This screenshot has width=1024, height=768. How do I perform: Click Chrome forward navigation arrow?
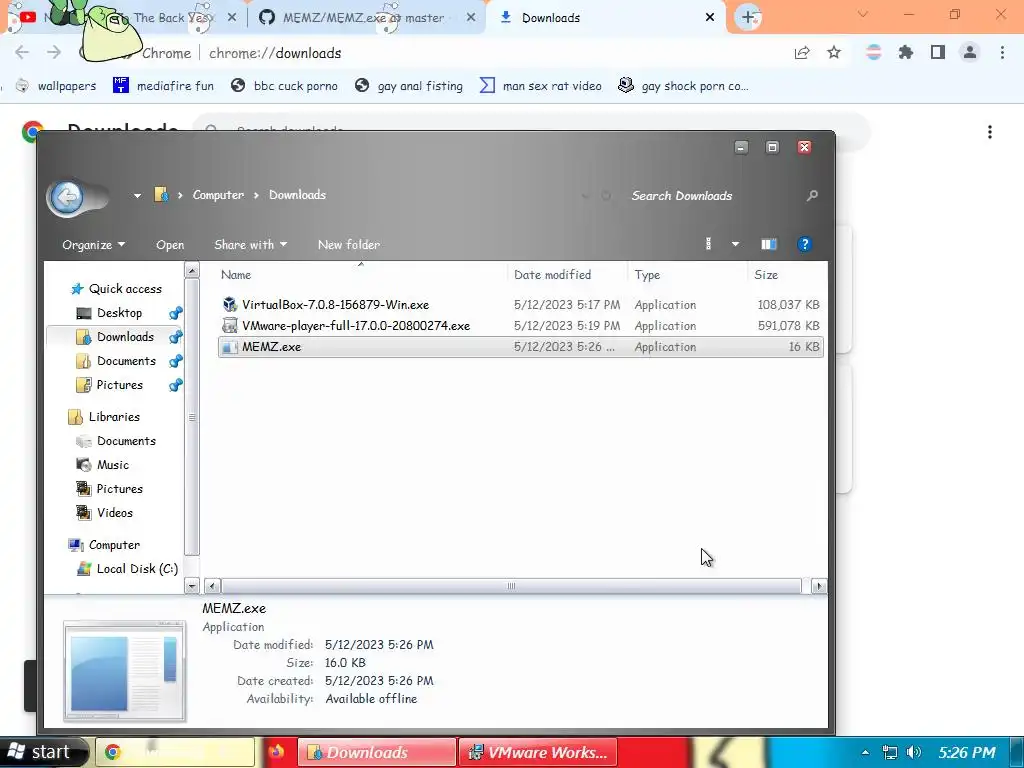pos(54,52)
